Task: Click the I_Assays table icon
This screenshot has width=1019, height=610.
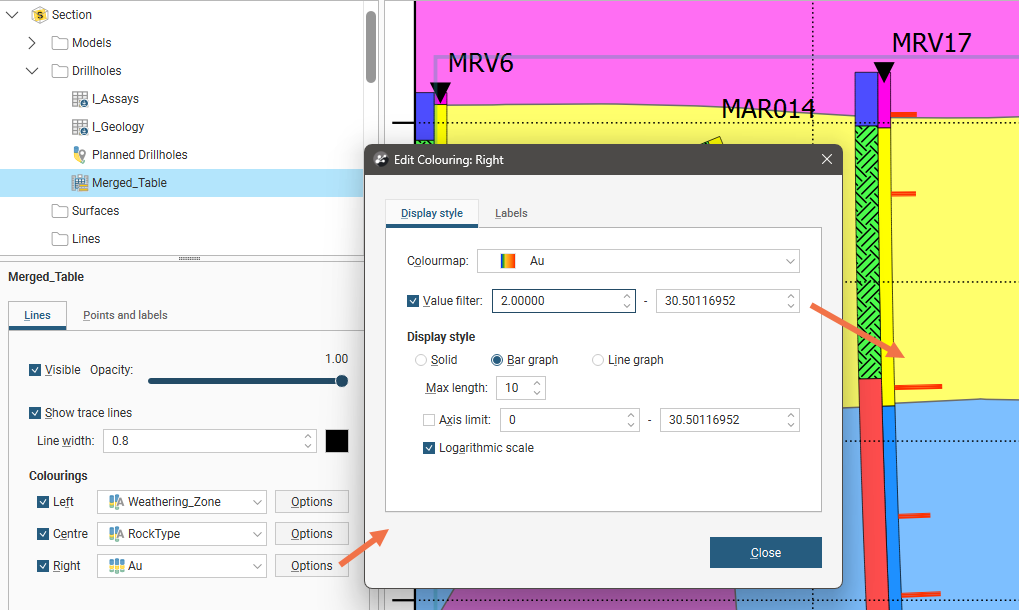Action: tap(80, 99)
